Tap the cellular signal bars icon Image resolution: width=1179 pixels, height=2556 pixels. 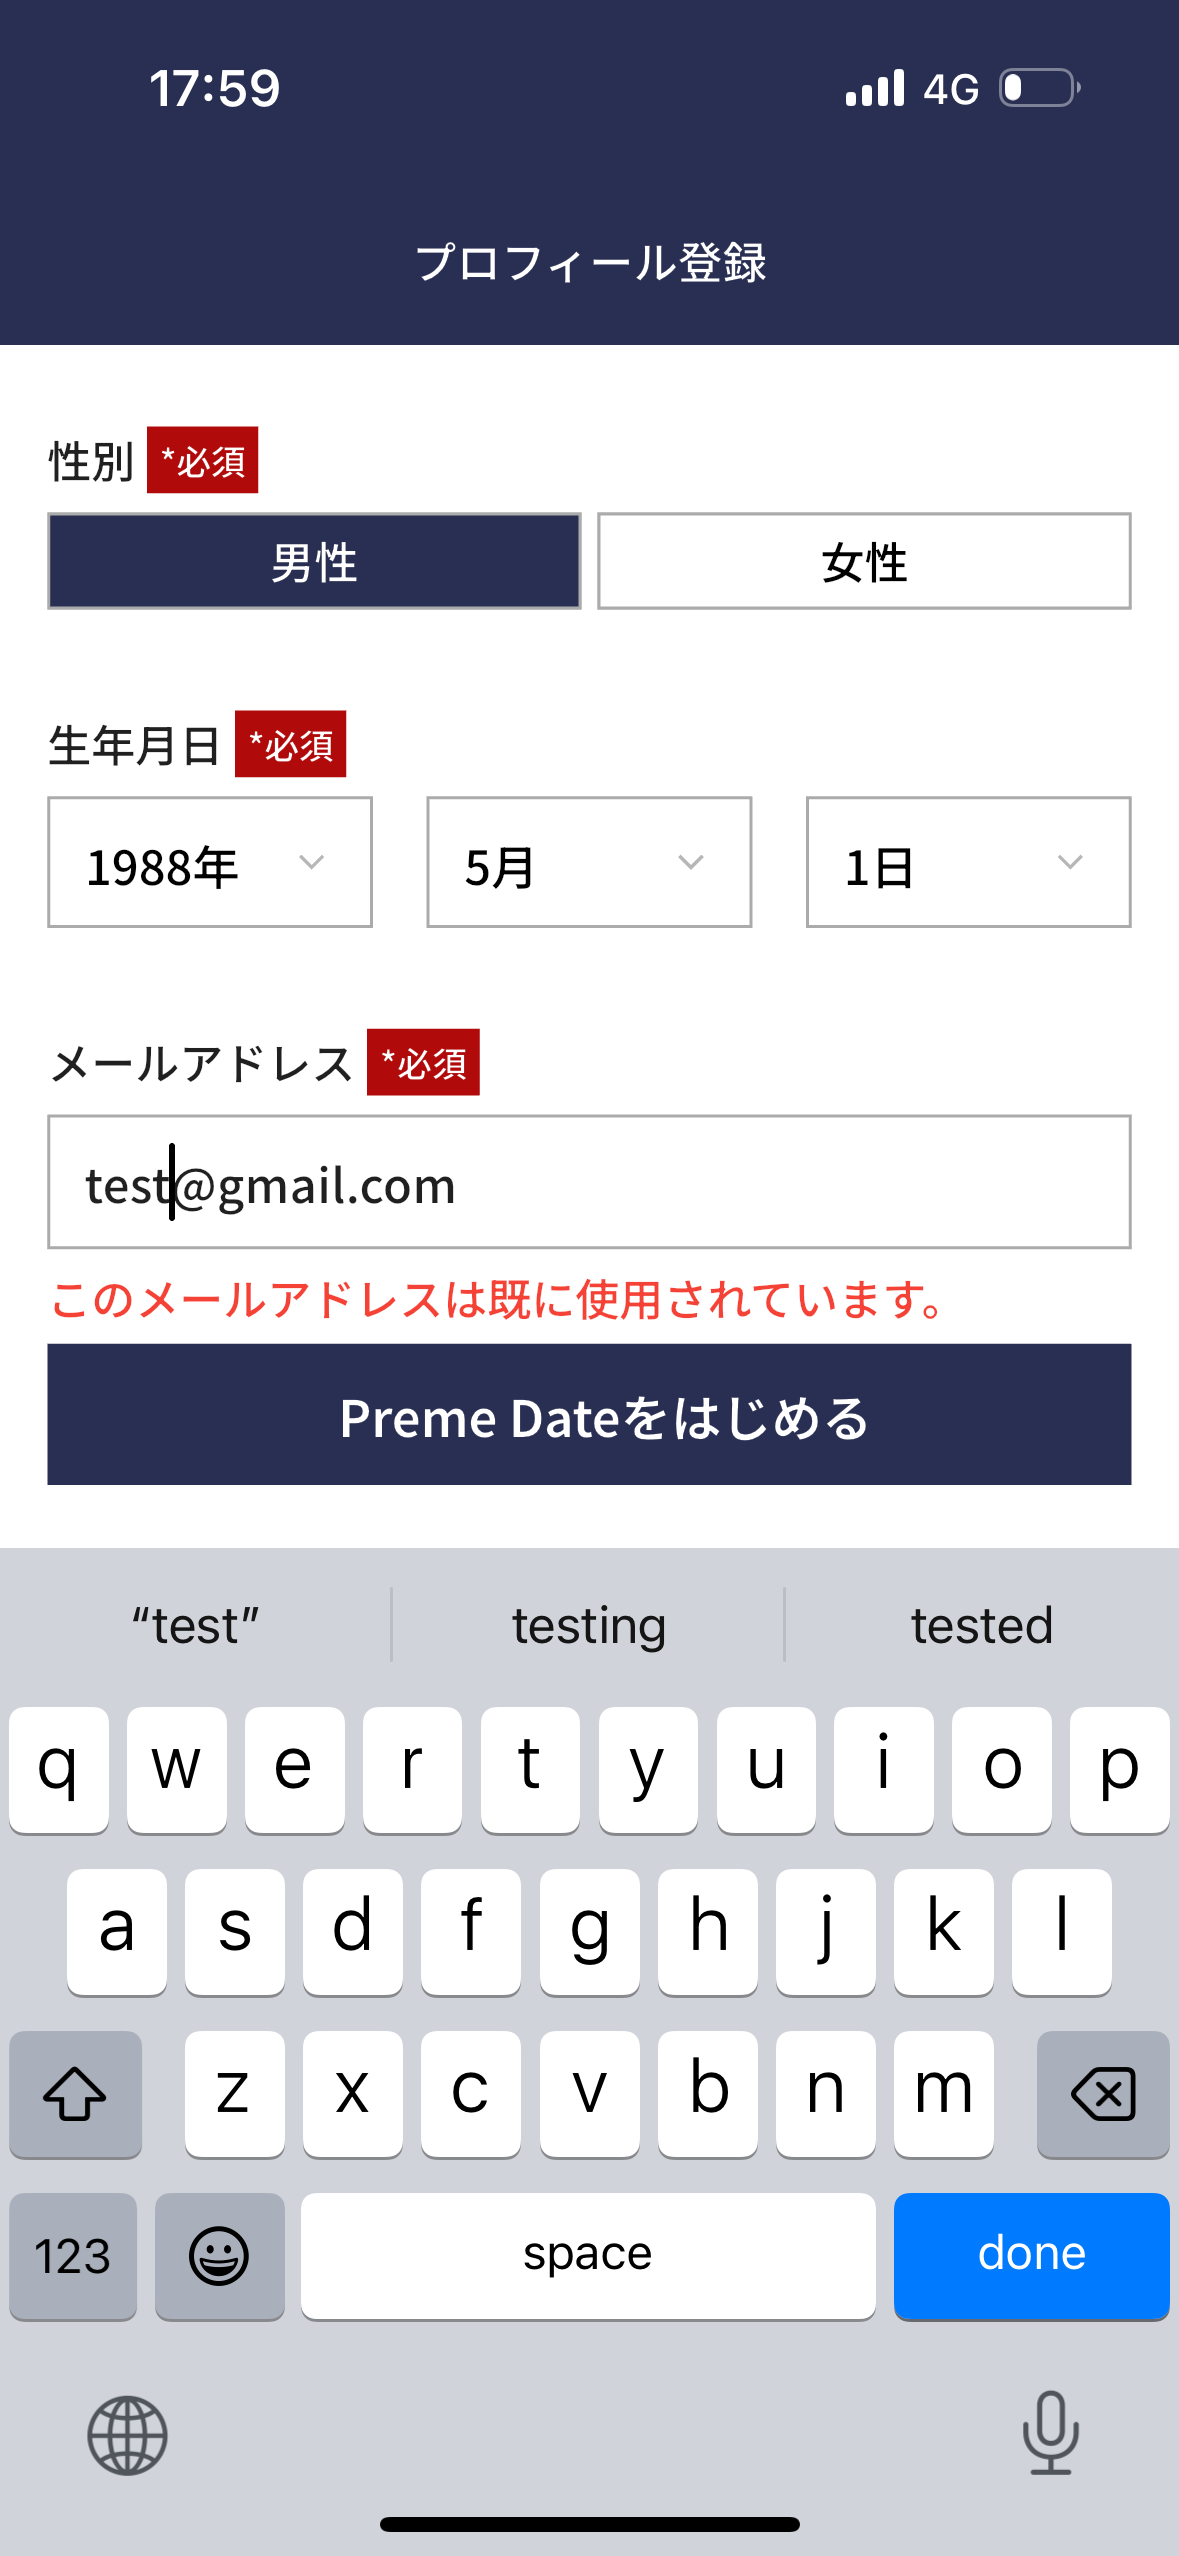[874, 88]
